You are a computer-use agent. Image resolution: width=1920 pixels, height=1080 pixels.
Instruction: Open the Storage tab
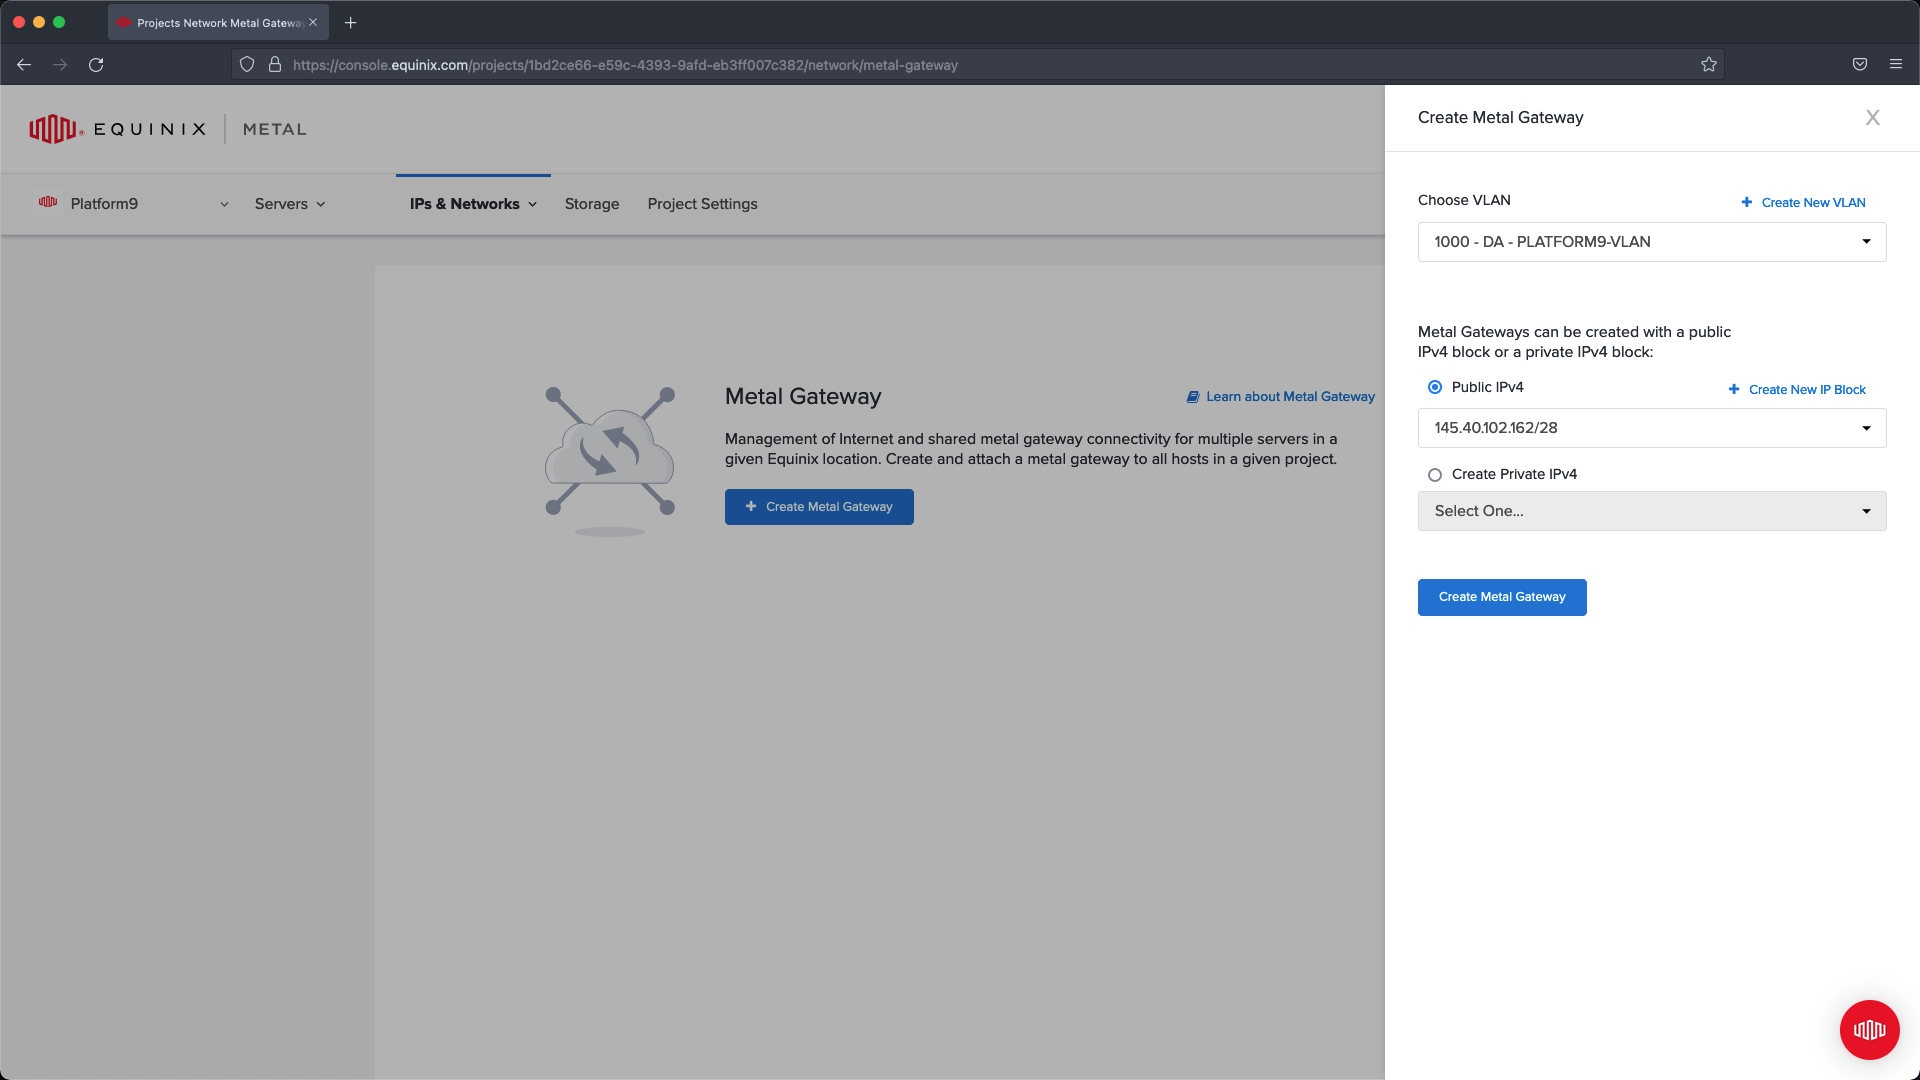592,204
